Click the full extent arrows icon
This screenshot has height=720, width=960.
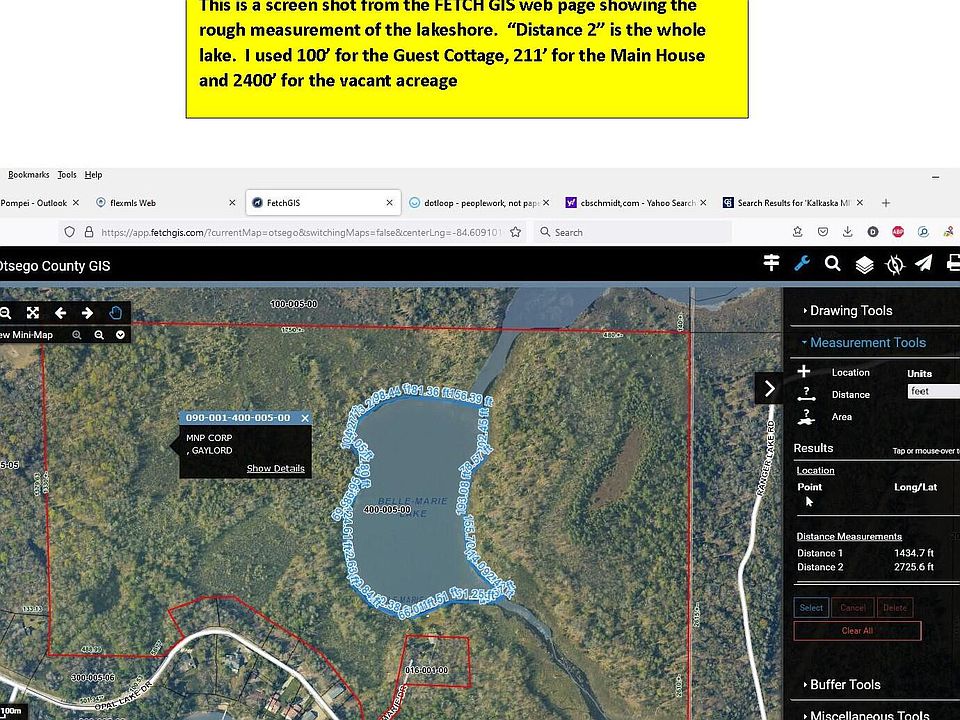point(33,313)
